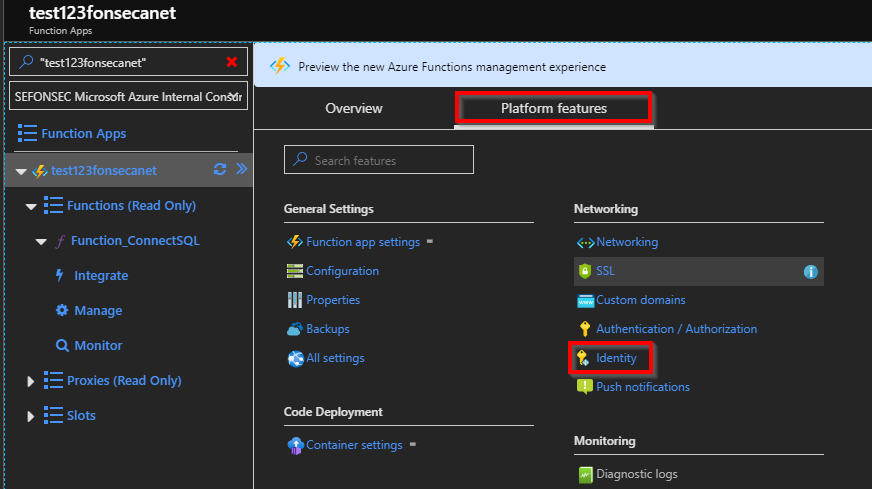Image resolution: width=872 pixels, height=489 pixels.
Task: Clear the search box with the red X
Action: (232, 62)
